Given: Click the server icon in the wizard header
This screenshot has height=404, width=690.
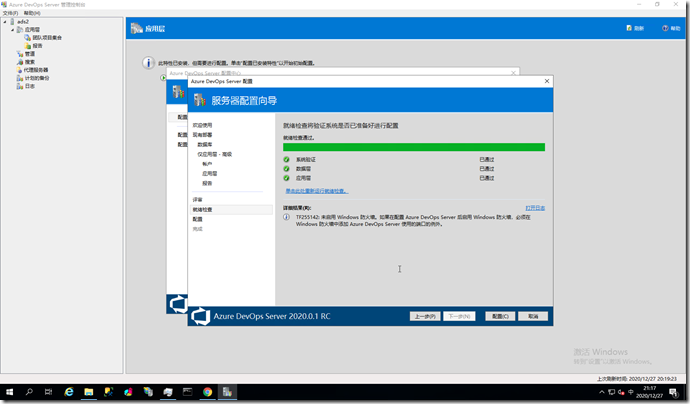Looking at the screenshot, I should pos(200,100).
